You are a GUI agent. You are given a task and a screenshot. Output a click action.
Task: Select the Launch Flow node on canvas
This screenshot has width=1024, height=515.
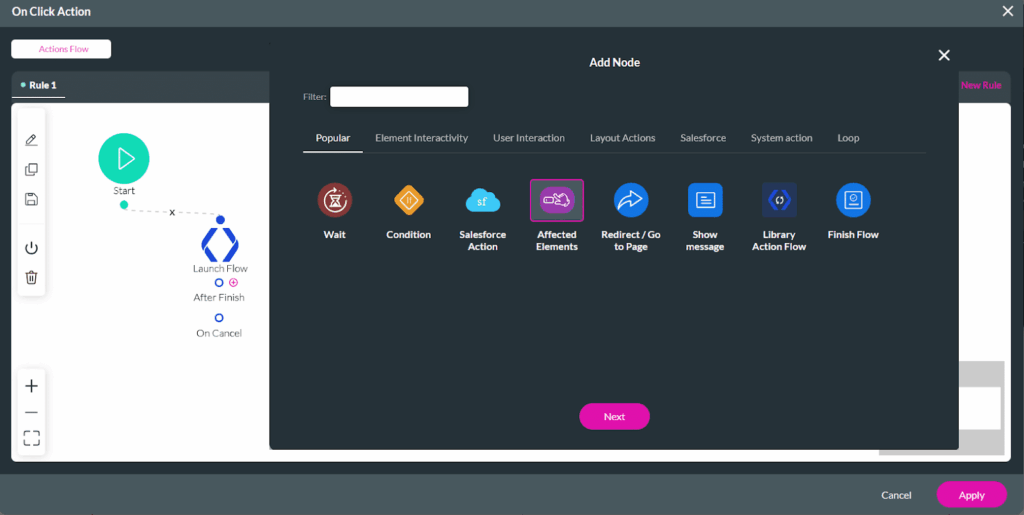[x=220, y=244]
